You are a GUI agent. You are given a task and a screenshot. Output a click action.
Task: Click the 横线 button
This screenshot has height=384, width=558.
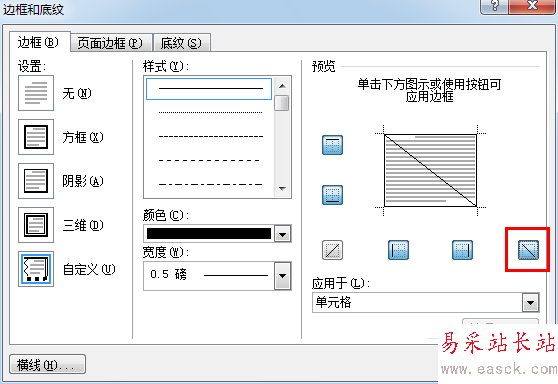(47, 364)
